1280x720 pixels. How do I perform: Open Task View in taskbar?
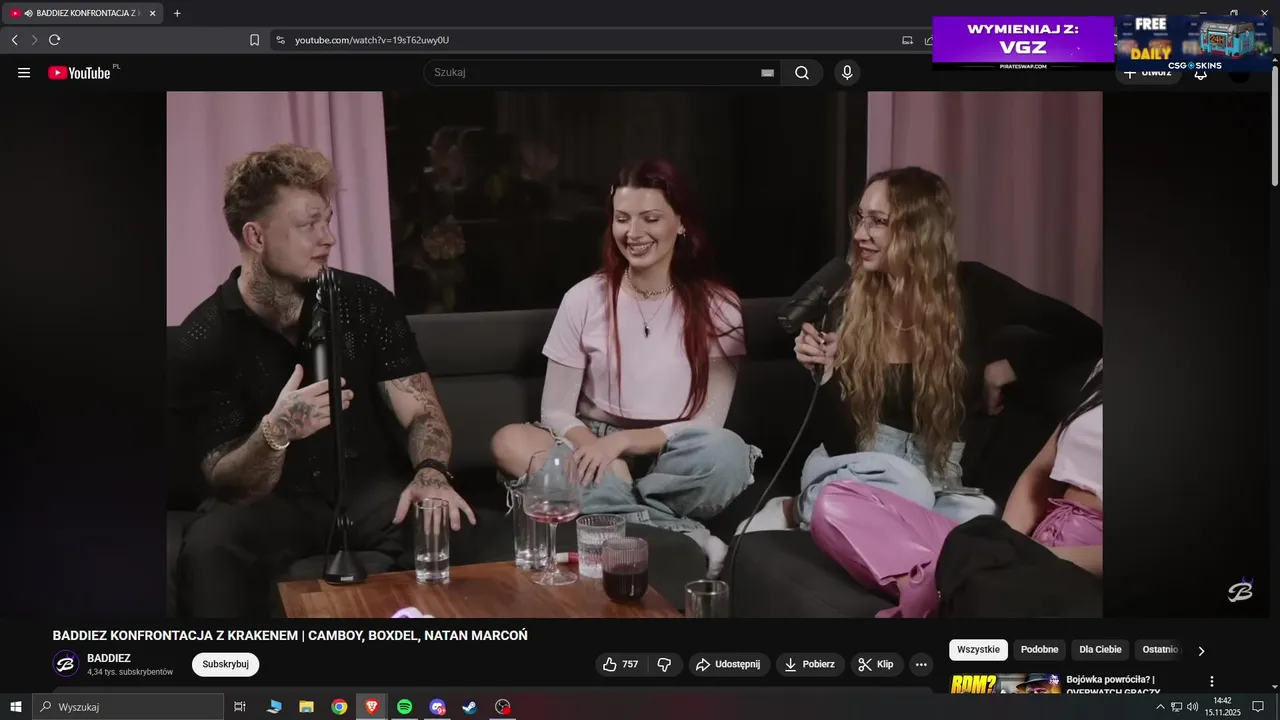240,707
